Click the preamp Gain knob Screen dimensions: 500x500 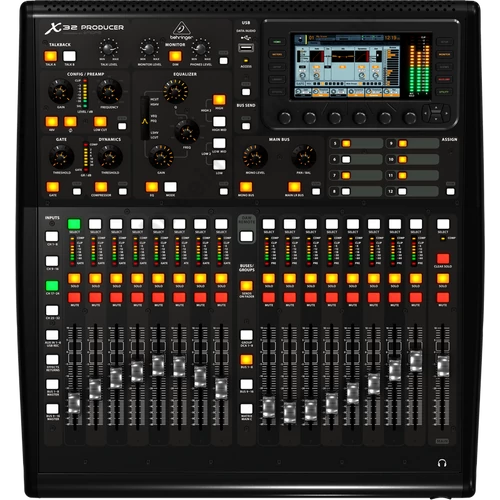[61, 91]
